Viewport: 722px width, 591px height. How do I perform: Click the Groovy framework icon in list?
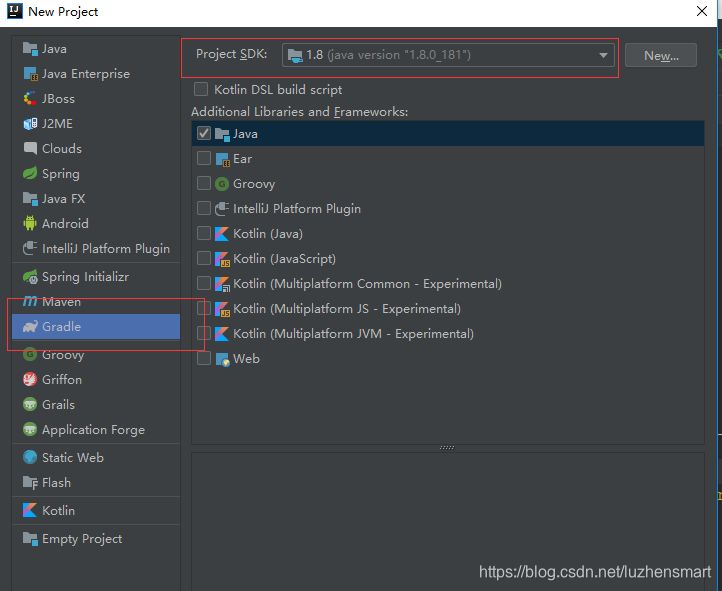point(222,184)
